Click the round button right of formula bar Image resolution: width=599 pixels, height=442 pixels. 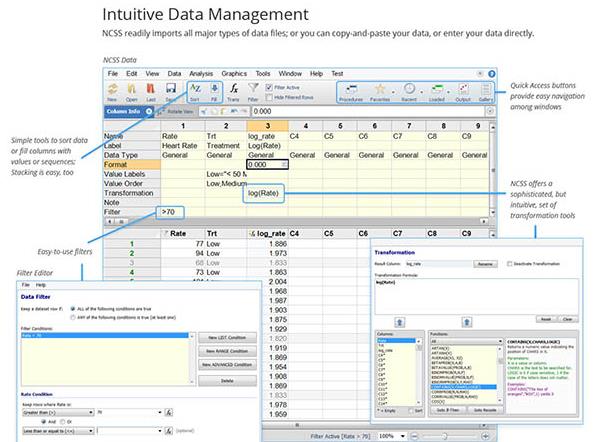(490, 112)
